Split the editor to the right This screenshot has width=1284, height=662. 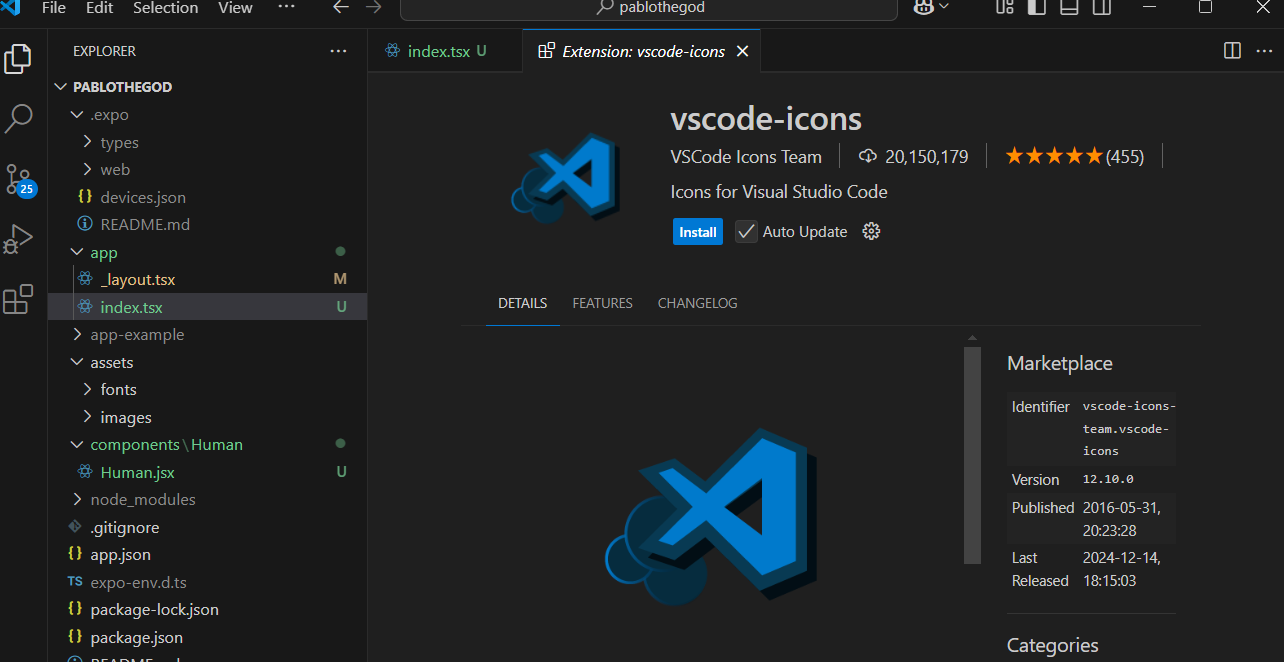tap(1232, 51)
